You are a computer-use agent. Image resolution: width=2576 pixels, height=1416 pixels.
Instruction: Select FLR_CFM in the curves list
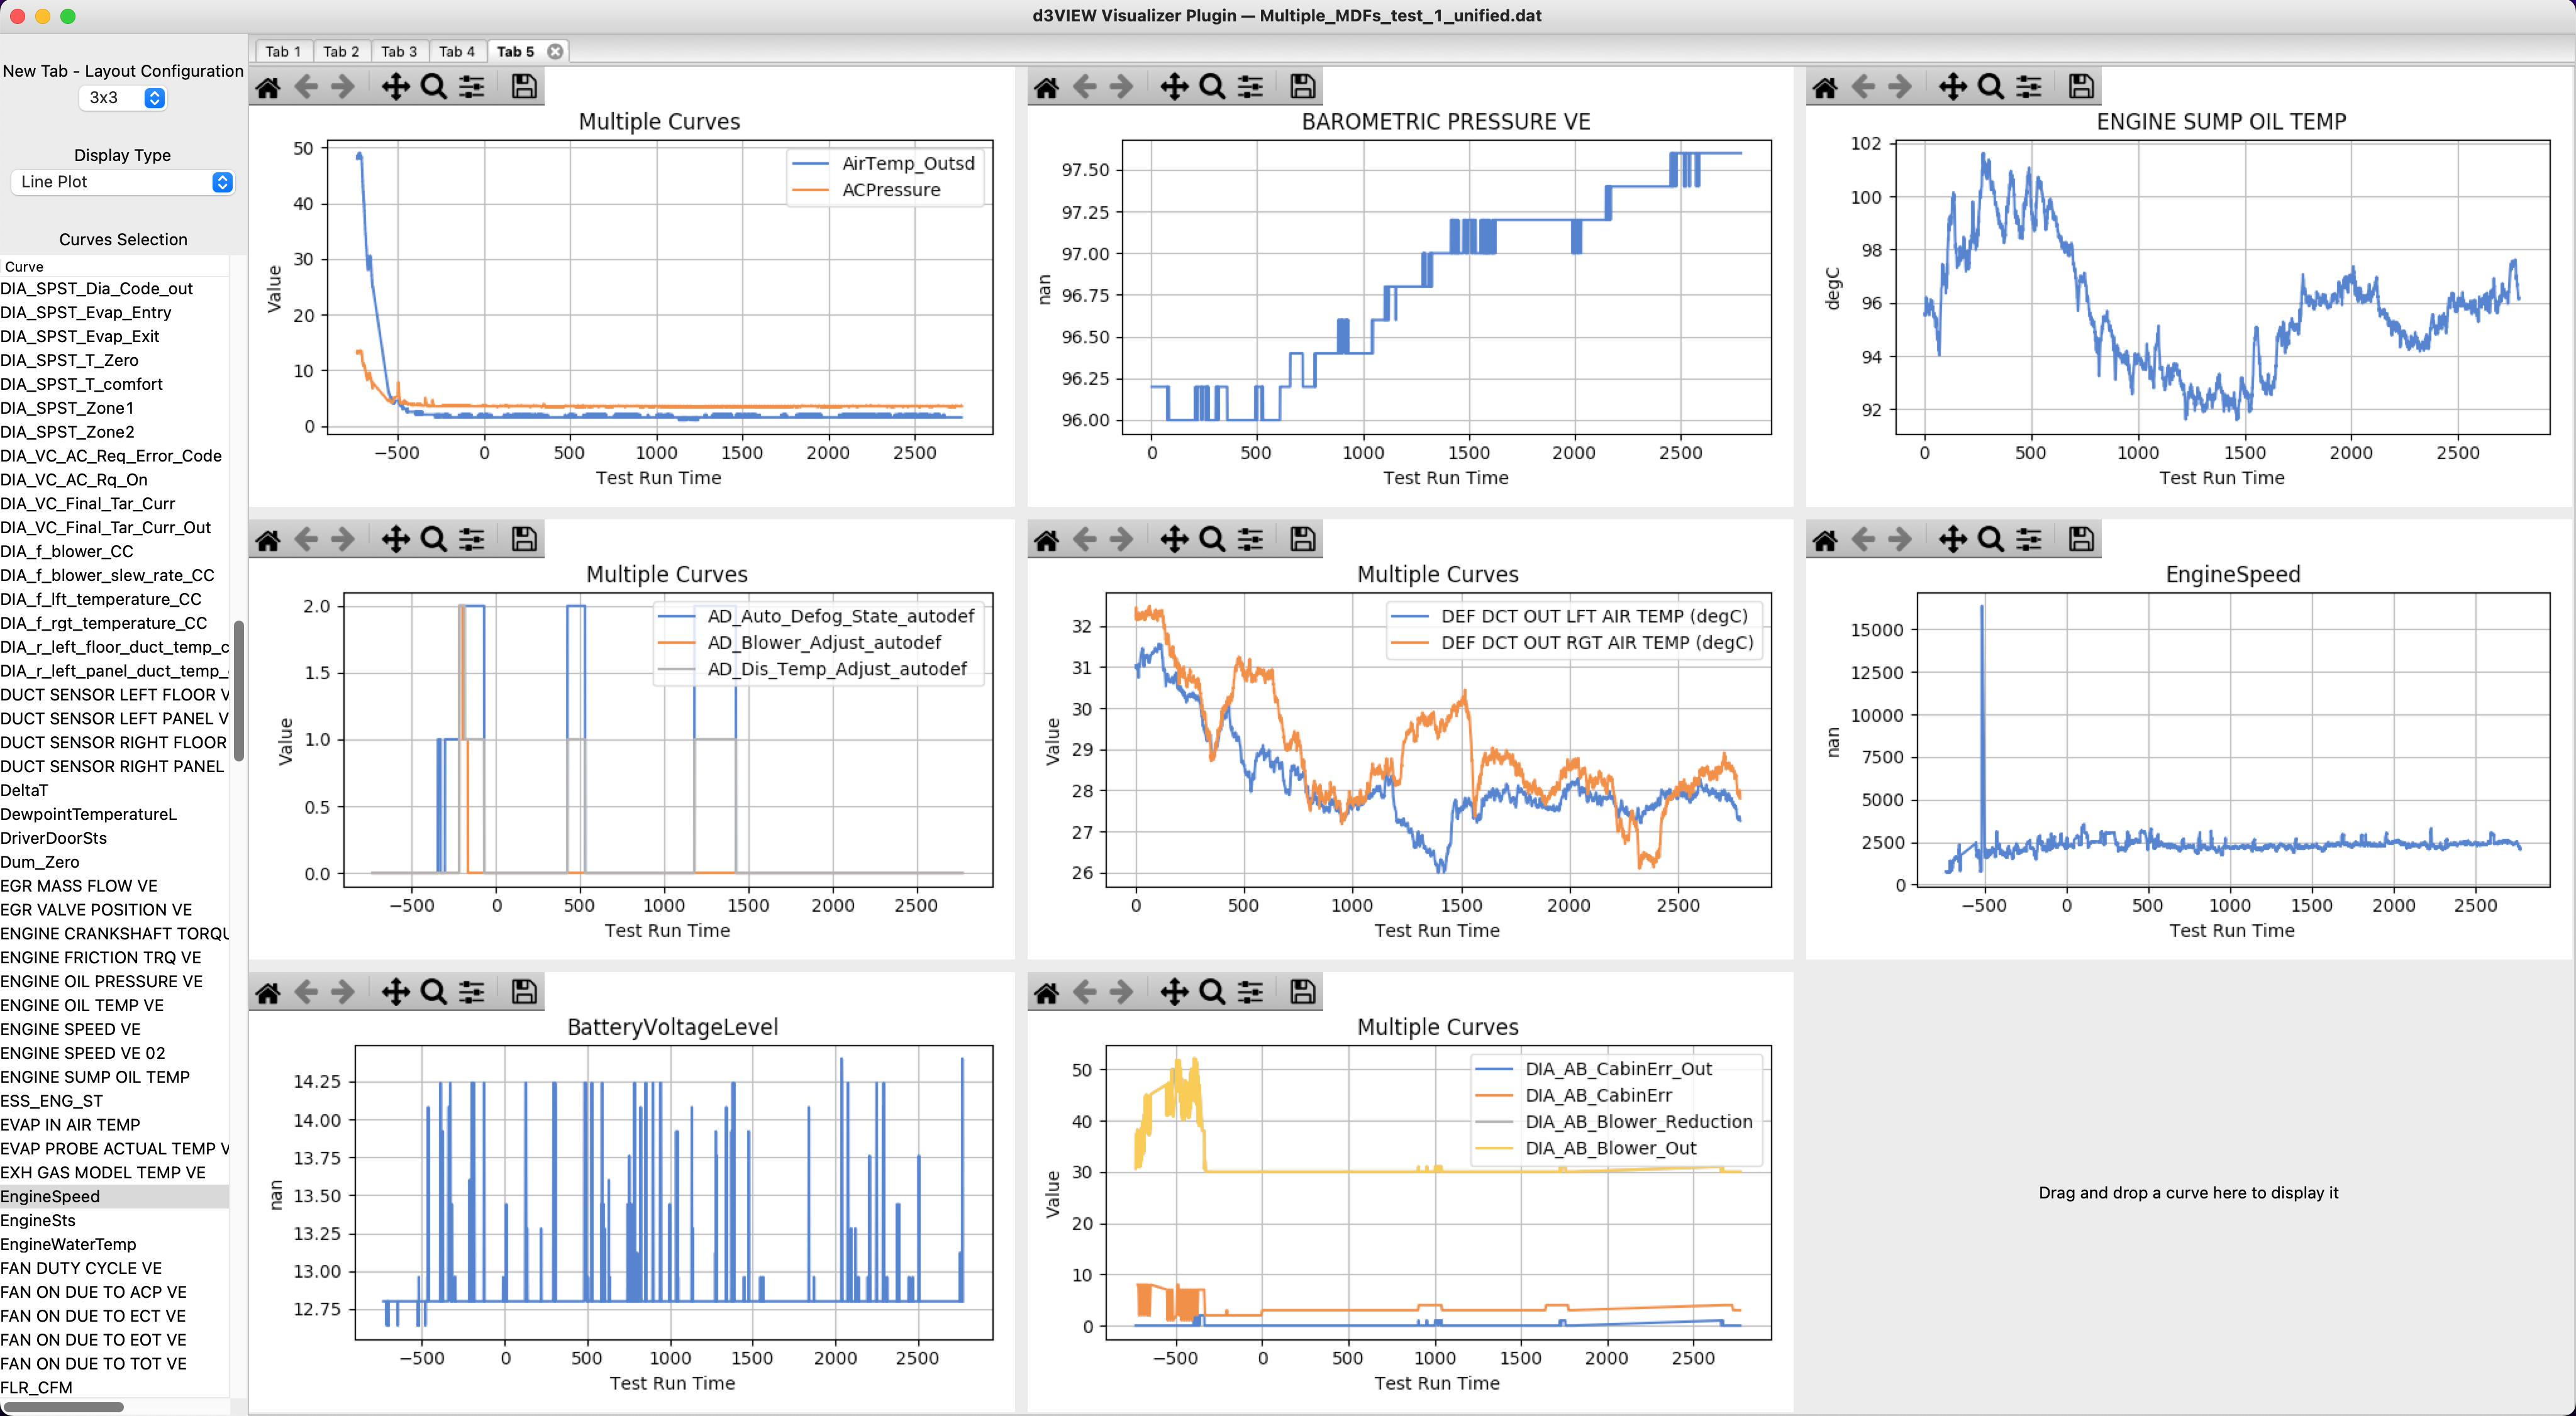[114, 1387]
